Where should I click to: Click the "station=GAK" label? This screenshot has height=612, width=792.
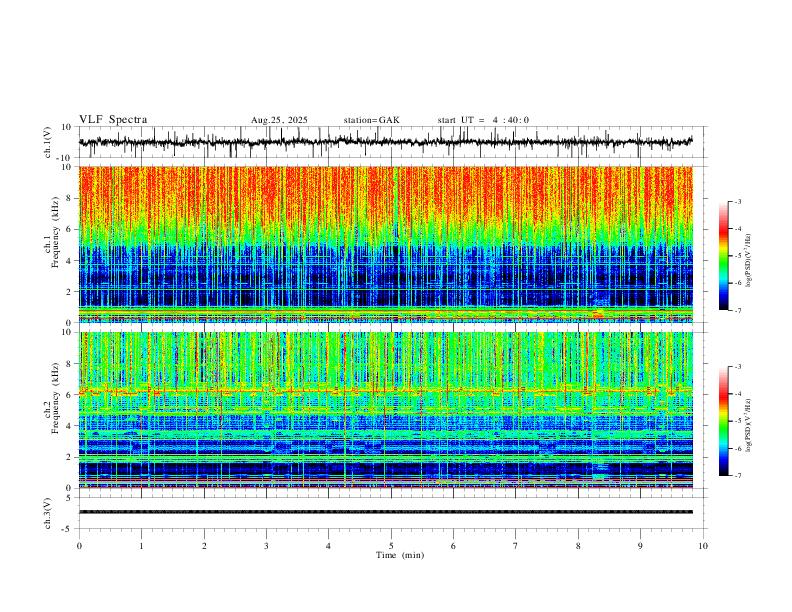point(371,120)
